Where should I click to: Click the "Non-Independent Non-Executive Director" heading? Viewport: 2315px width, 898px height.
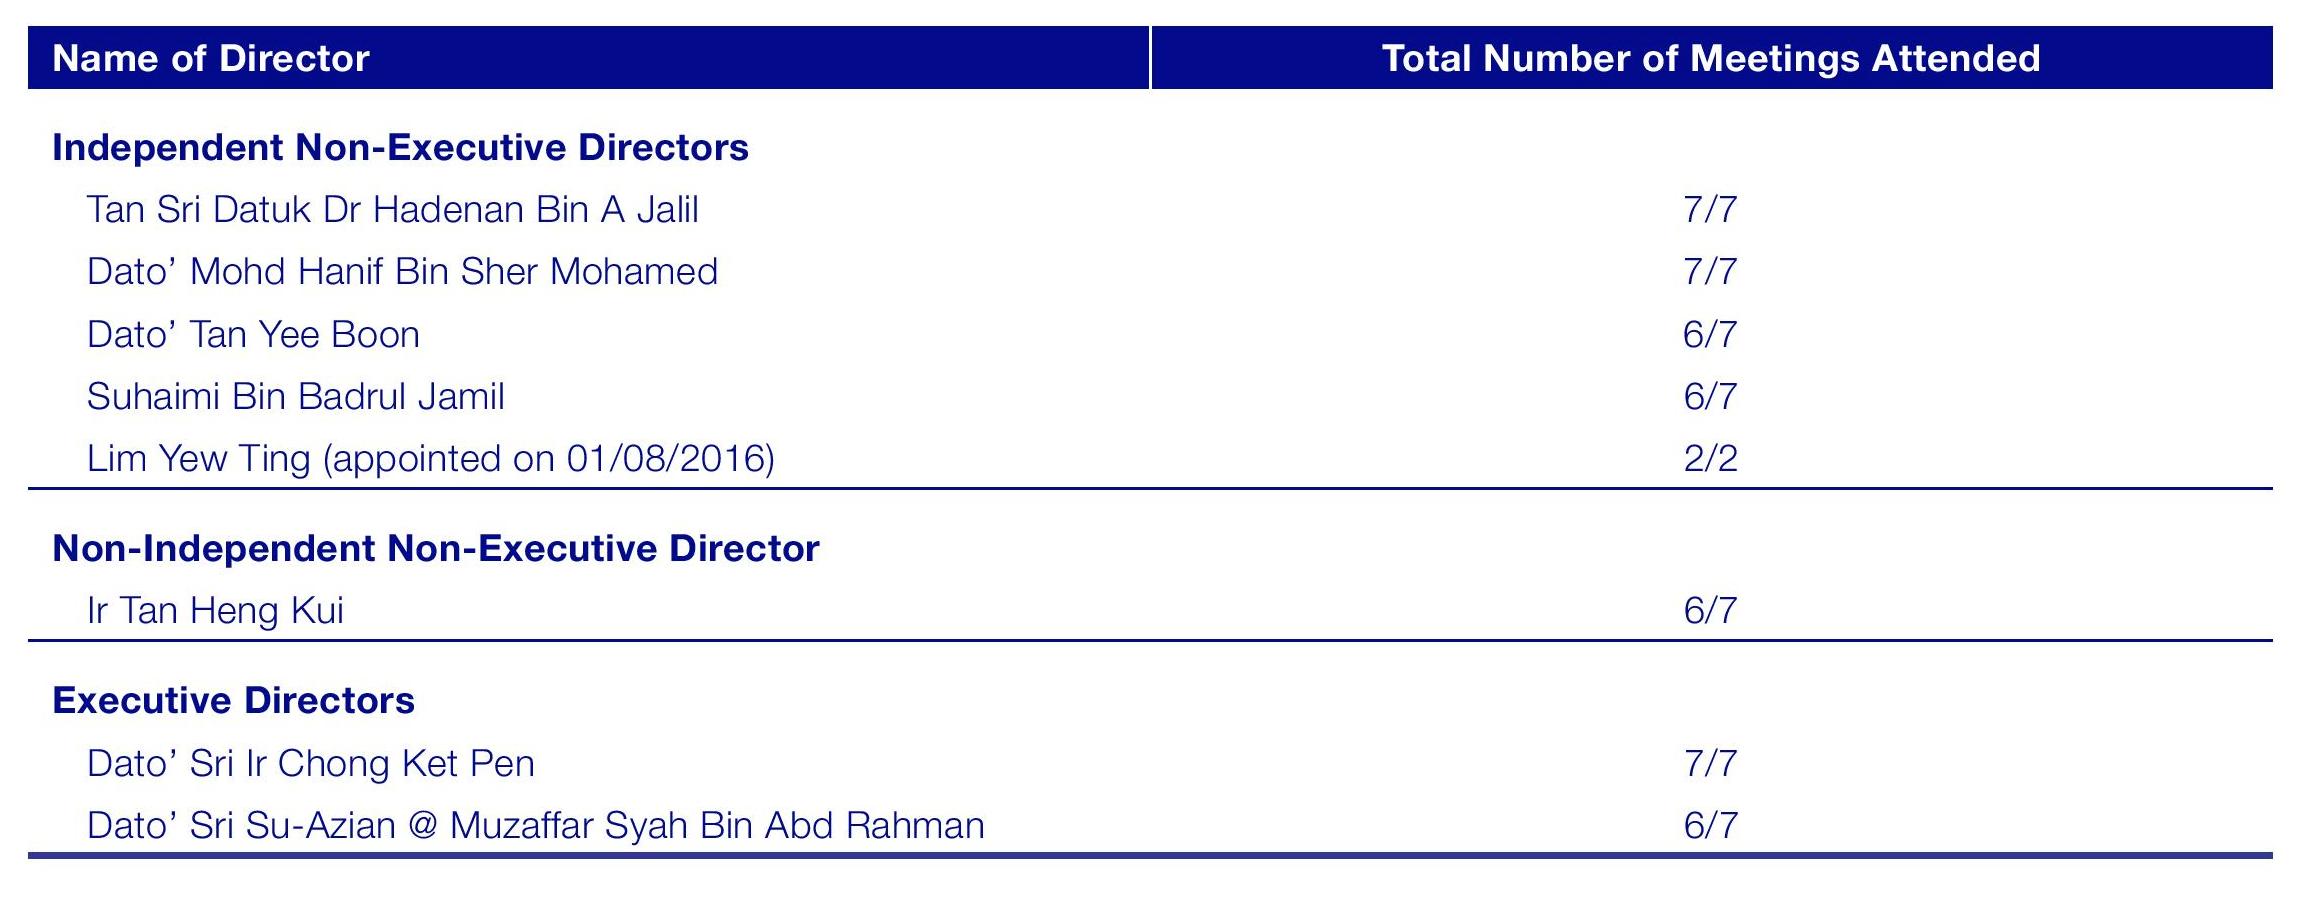point(435,549)
